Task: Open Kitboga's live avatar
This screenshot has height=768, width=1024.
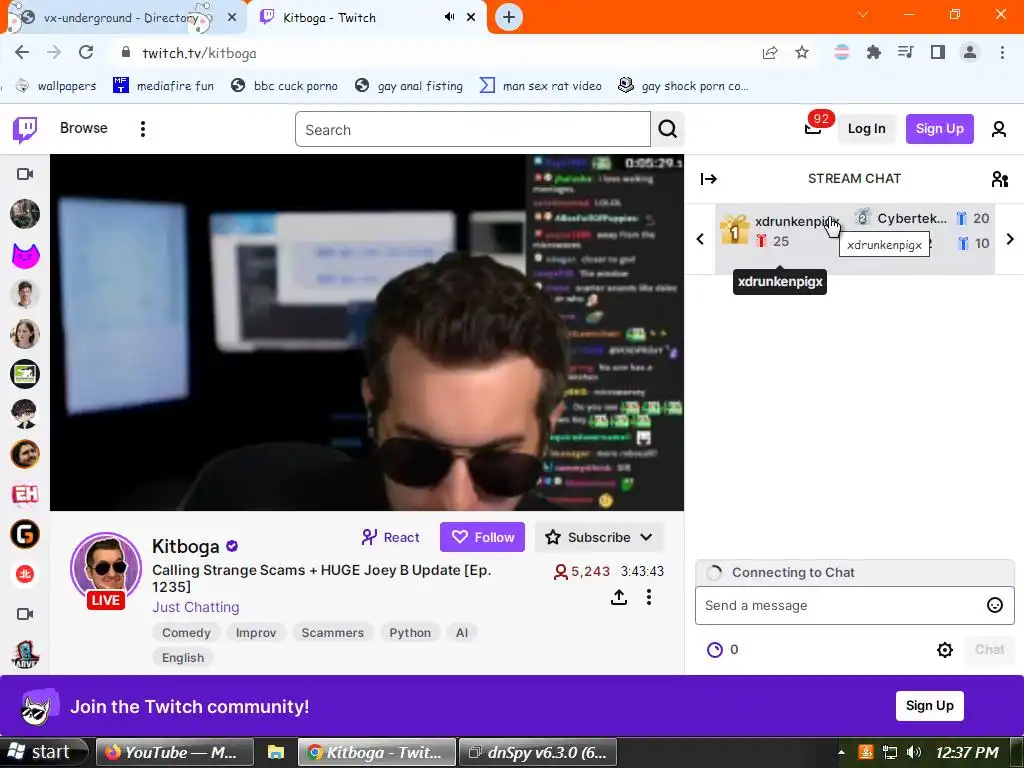Action: click(106, 569)
